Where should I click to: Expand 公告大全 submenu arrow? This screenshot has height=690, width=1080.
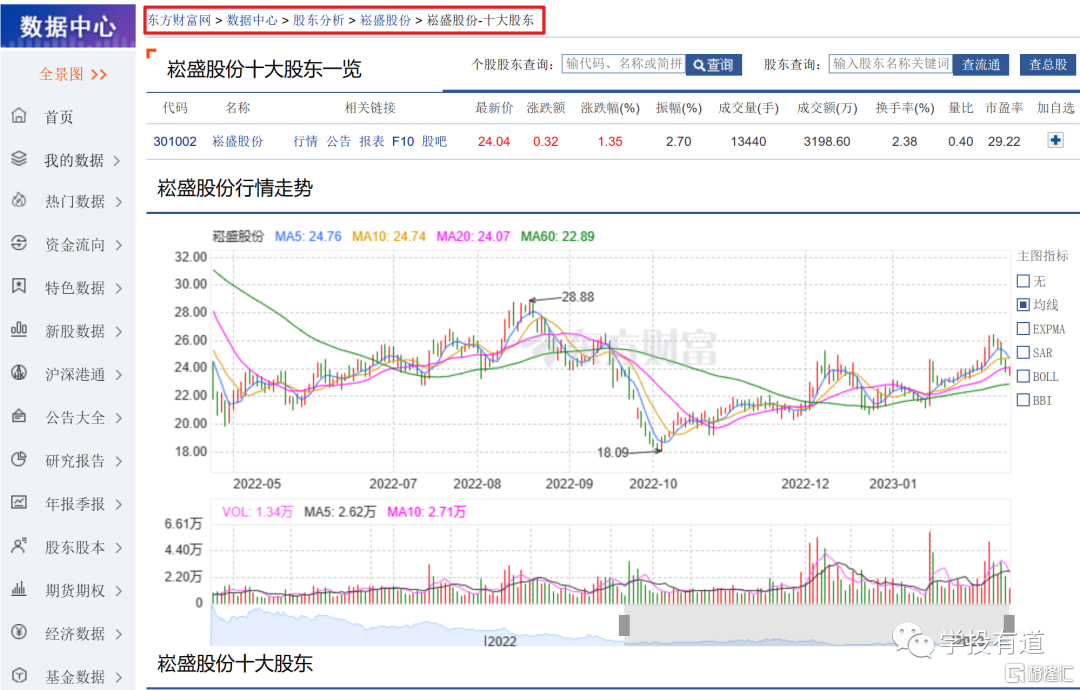click(x=118, y=418)
